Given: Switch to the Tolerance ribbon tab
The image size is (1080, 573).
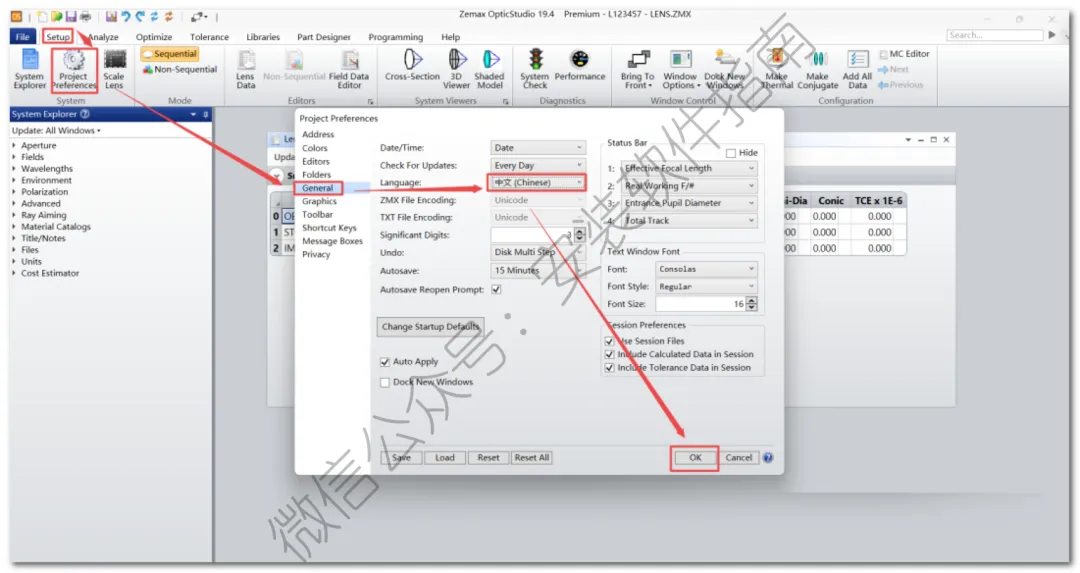Looking at the screenshot, I should pyautogui.click(x=209, y=37).
